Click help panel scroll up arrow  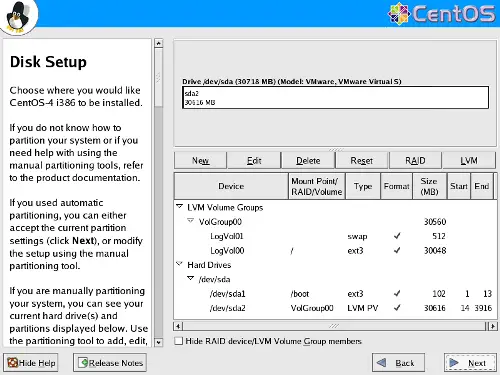(159, 43)
